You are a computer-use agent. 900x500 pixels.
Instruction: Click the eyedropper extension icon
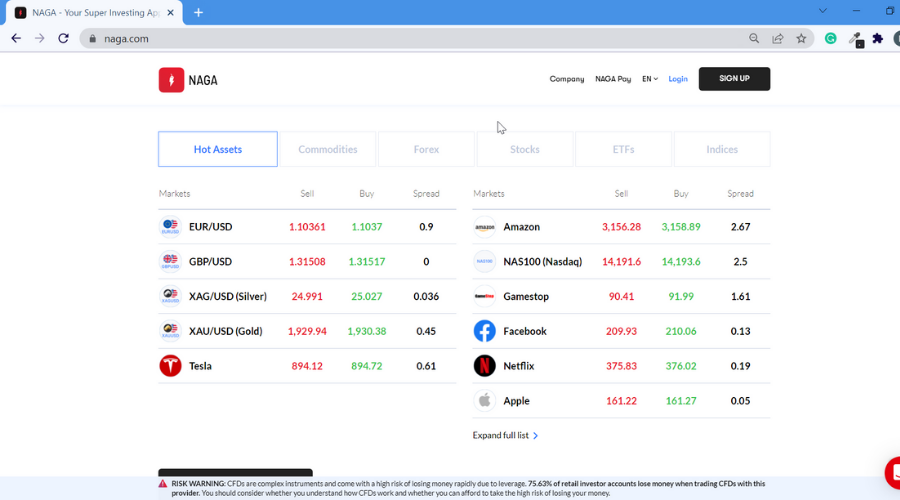click(x=856, y=40)
